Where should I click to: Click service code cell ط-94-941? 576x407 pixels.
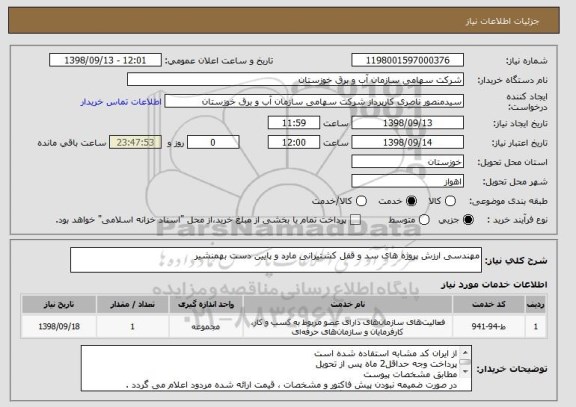[489, 327]
